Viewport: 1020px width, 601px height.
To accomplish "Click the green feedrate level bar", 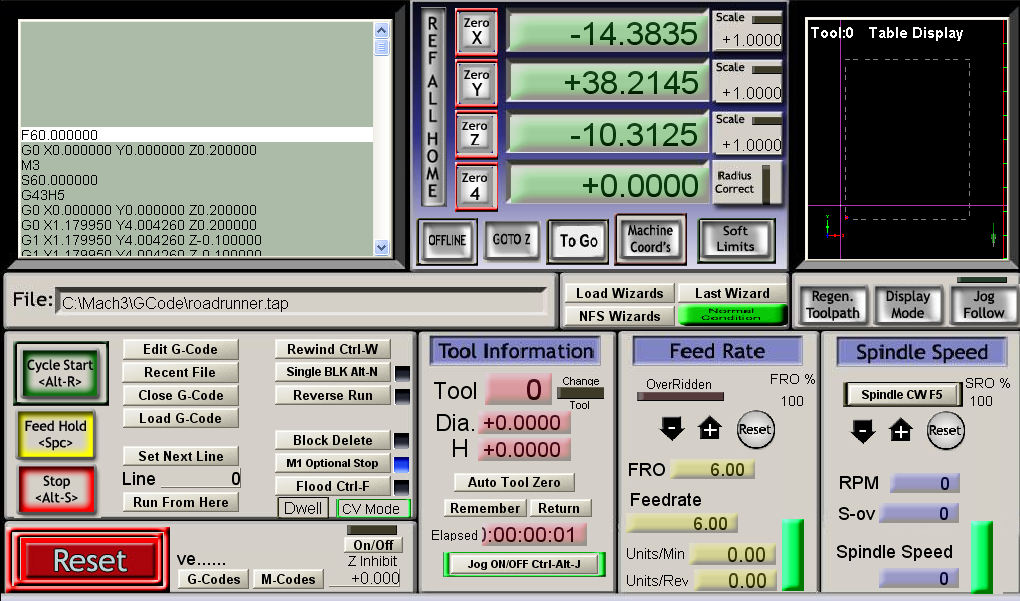I will click(792, 555).
